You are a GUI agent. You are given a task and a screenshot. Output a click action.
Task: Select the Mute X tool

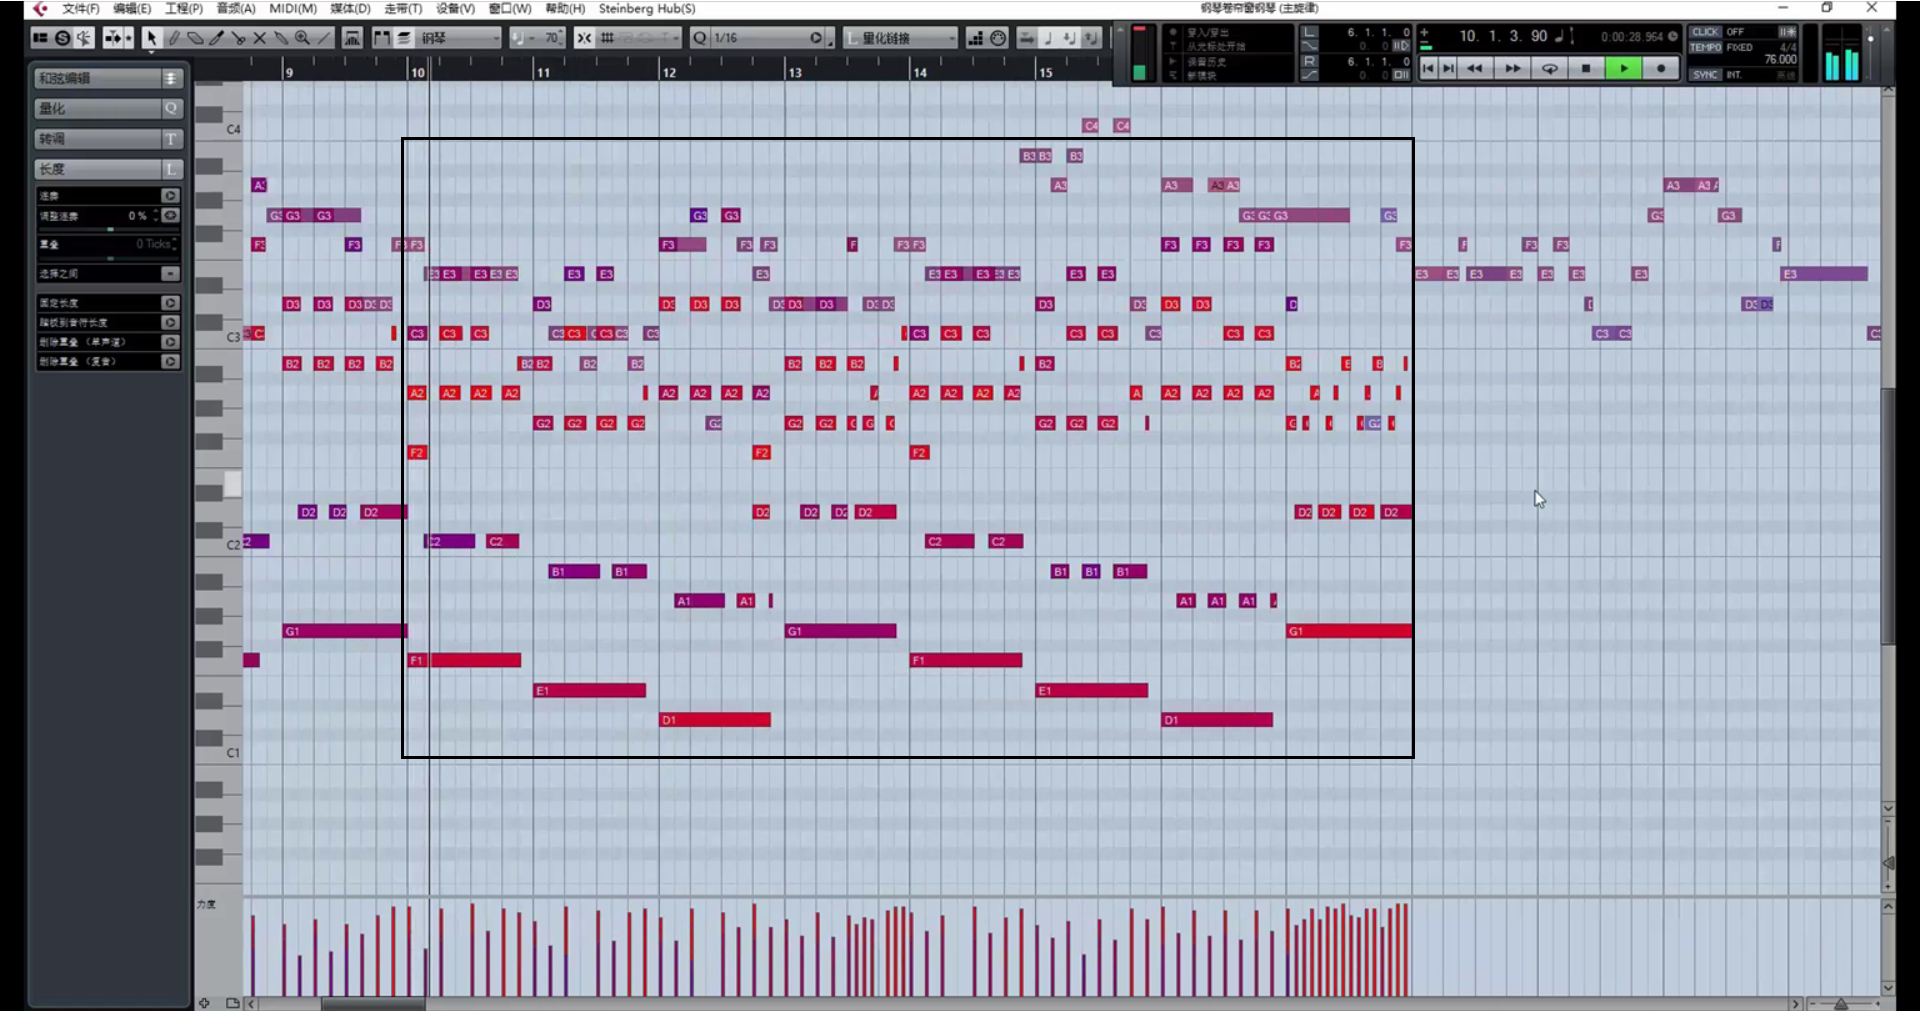(x=259, y=38)
